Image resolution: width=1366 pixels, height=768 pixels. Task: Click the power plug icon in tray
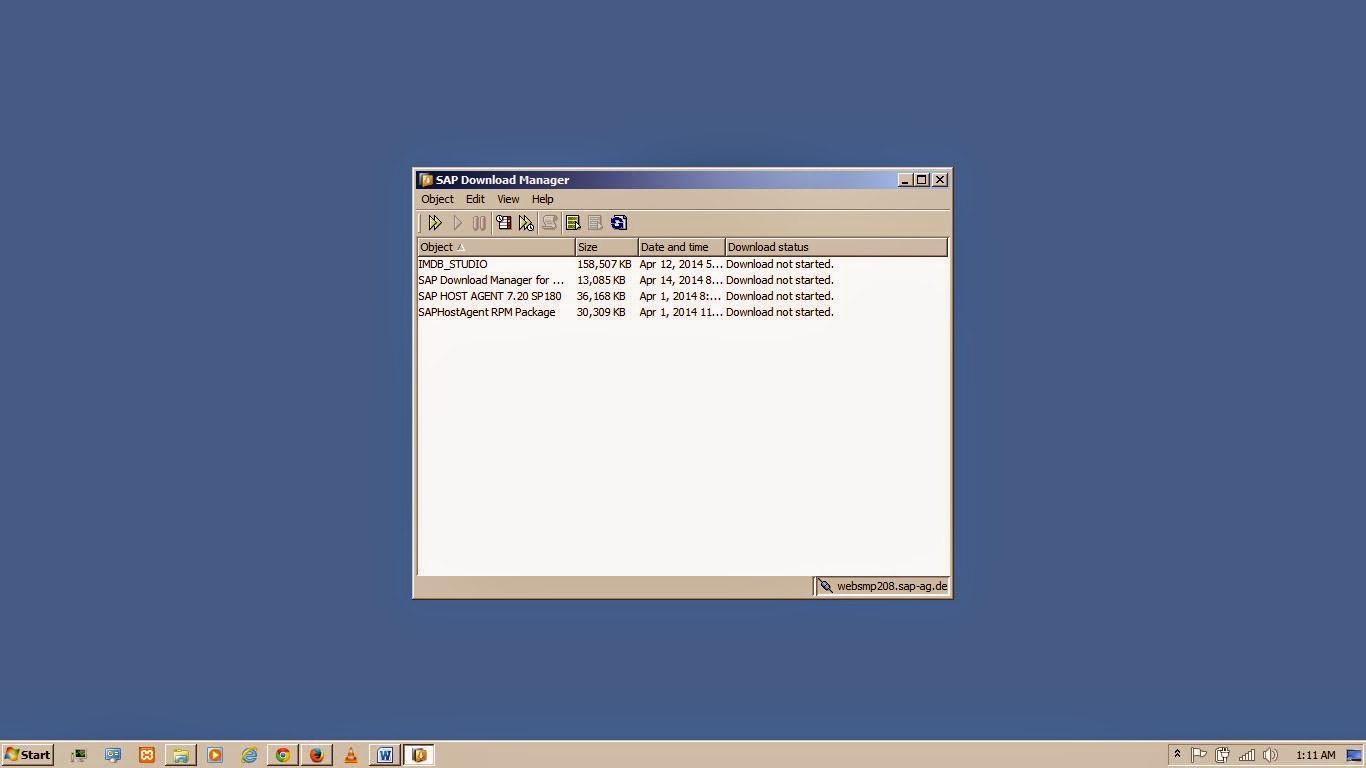click(1222, 755)
